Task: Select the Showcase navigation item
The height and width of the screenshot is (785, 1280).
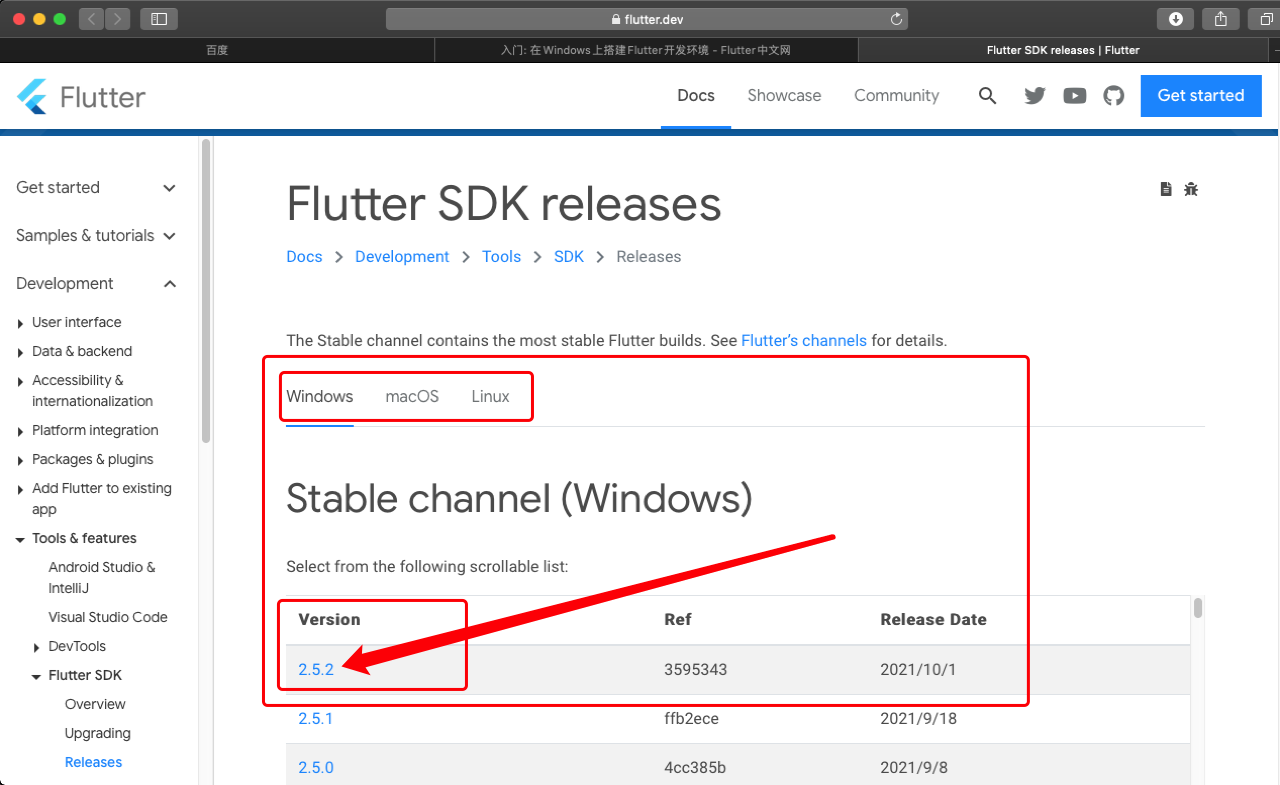Action: (x=784, y=96)
